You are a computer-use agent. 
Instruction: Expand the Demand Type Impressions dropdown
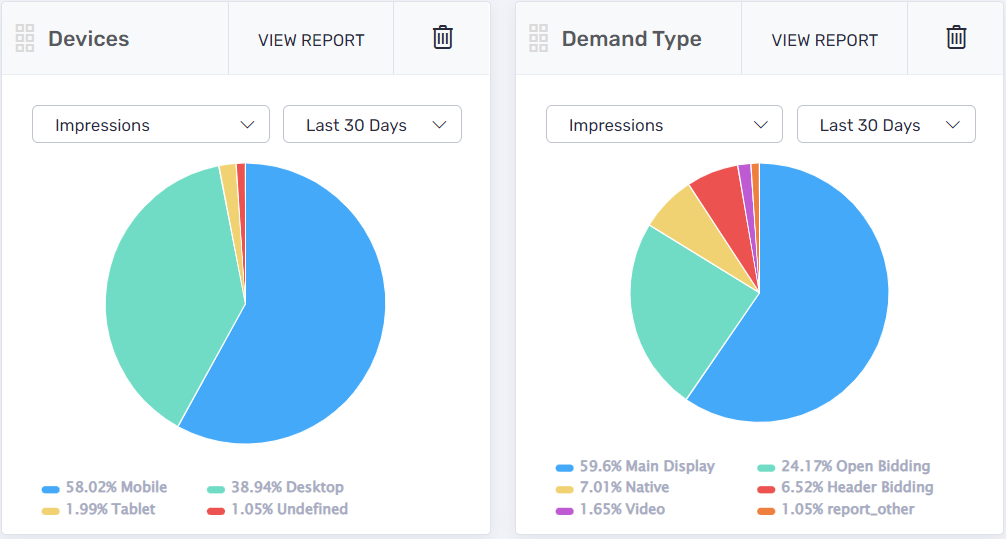tap(664, 125)
